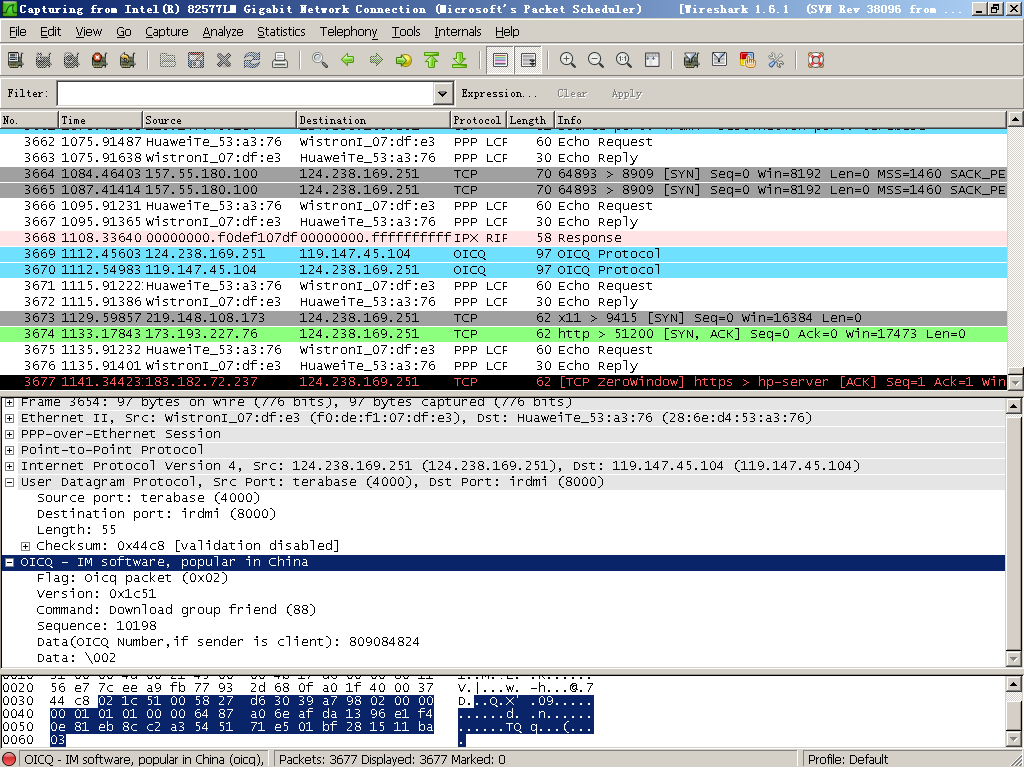Image resolution: width=1024 pixels, height=768 pixels.
Task: Expand the Ethernet II tree node
Action: [10, 418]
